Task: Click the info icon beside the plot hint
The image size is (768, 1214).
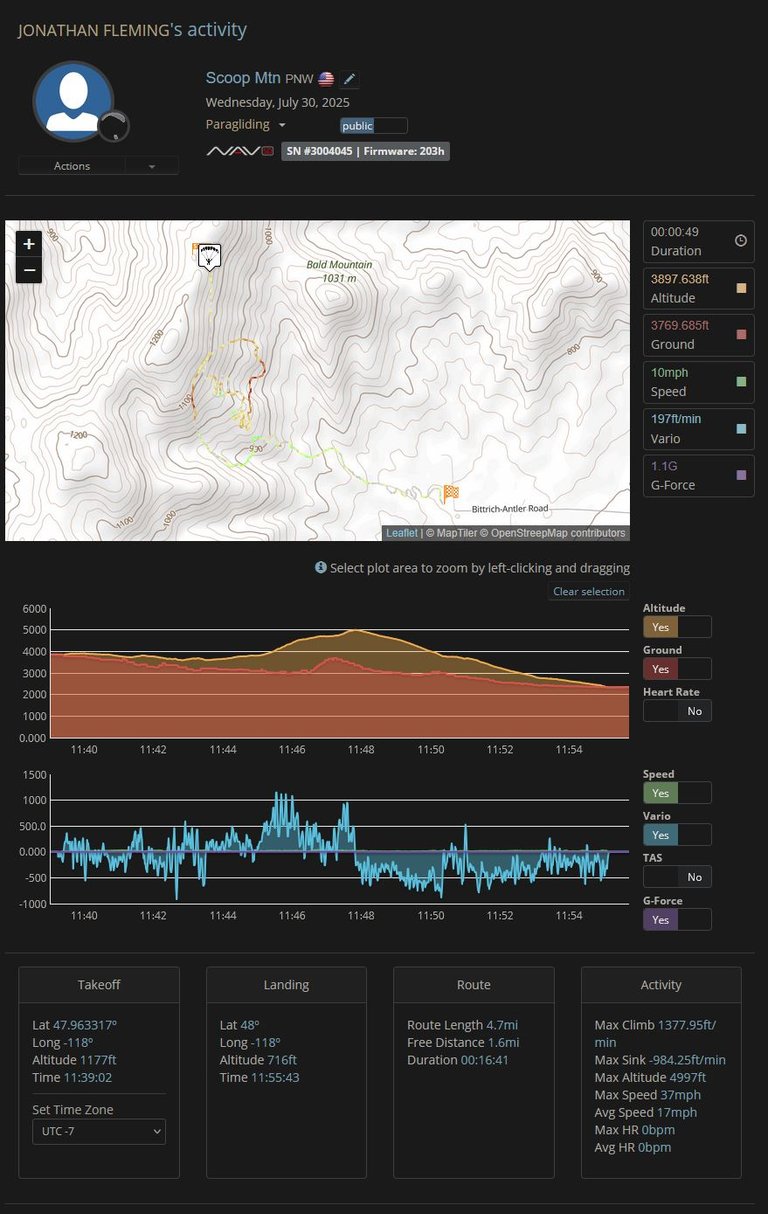Action: tap(321, 567)
